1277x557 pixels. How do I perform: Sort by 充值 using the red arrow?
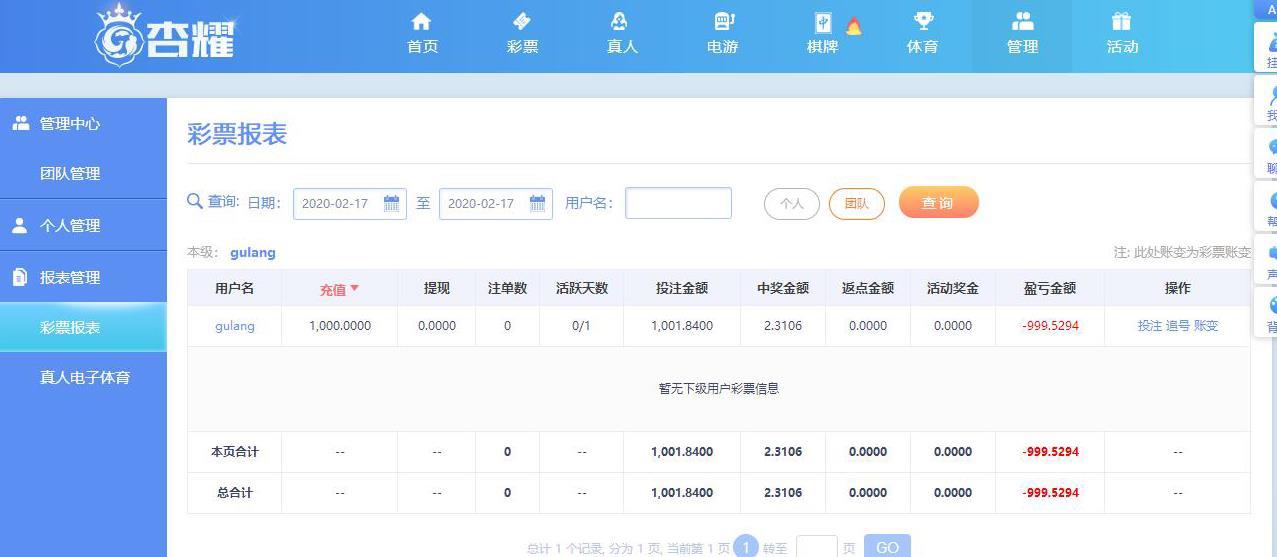(354, 288)
